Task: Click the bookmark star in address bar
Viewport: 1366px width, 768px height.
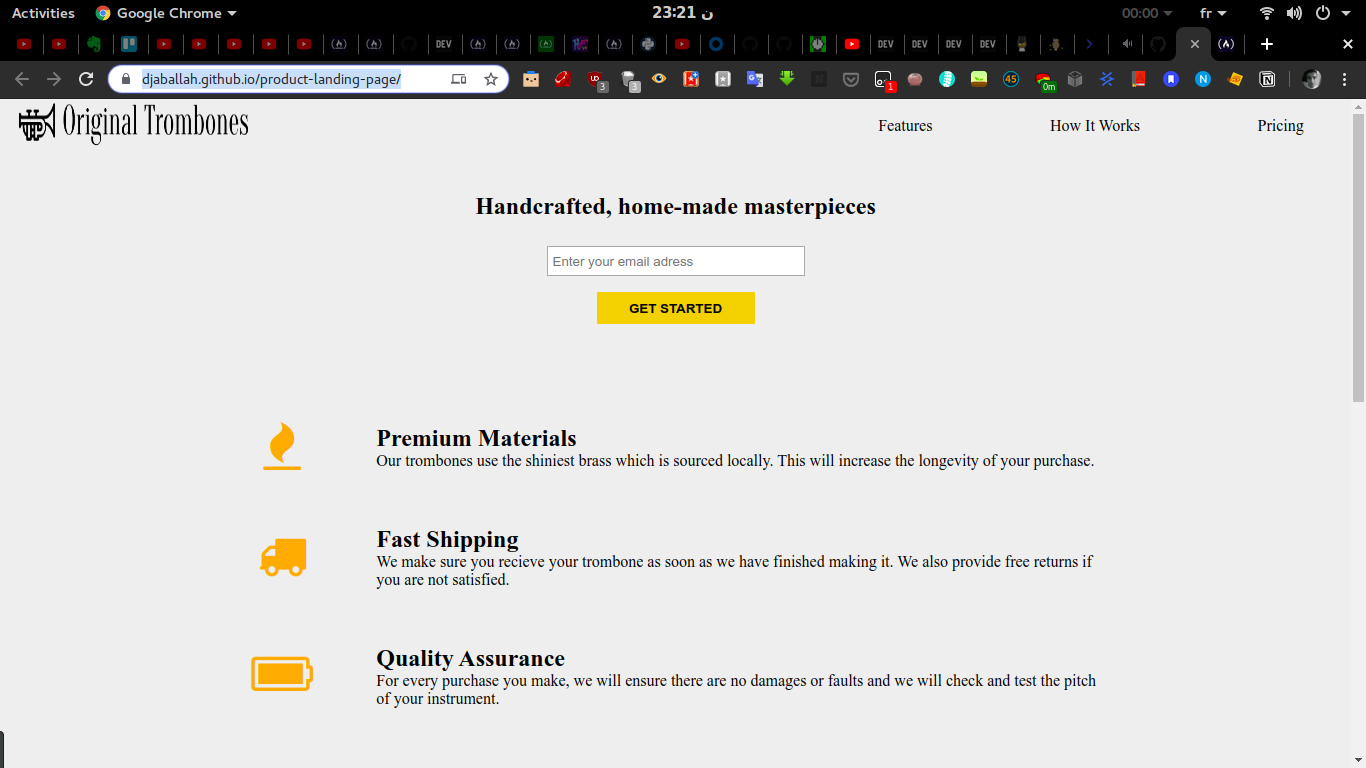Action: (491, 79)
